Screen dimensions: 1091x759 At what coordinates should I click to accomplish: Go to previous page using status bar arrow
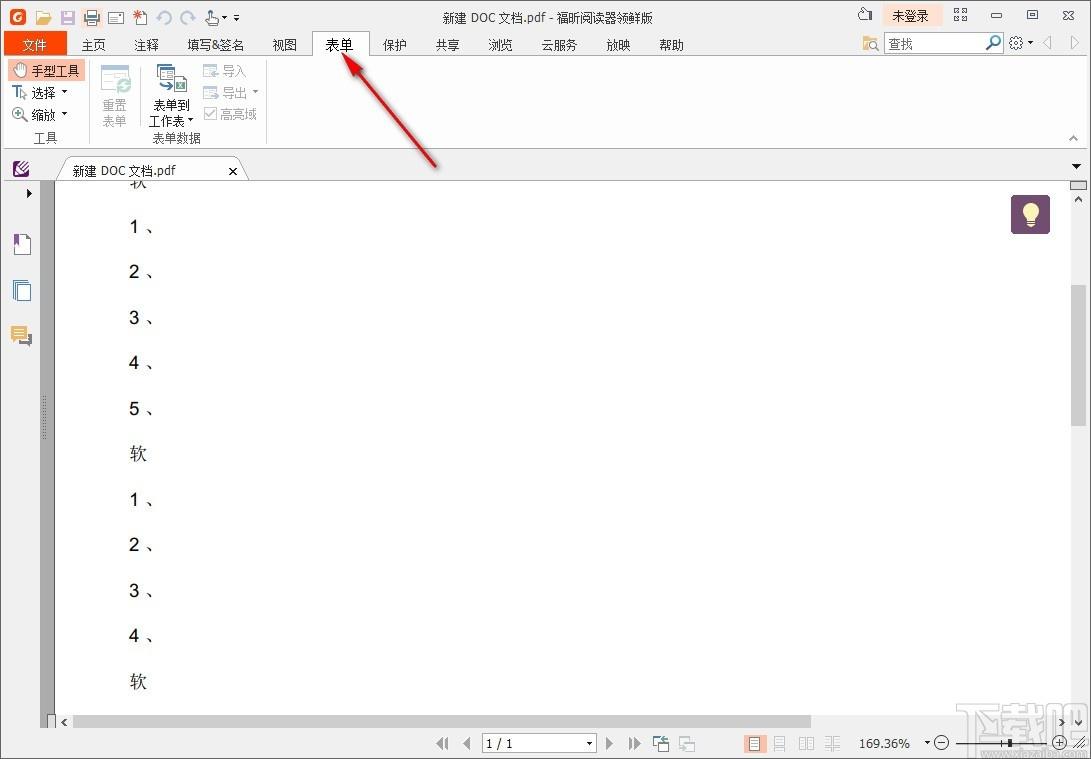point(467,744)
